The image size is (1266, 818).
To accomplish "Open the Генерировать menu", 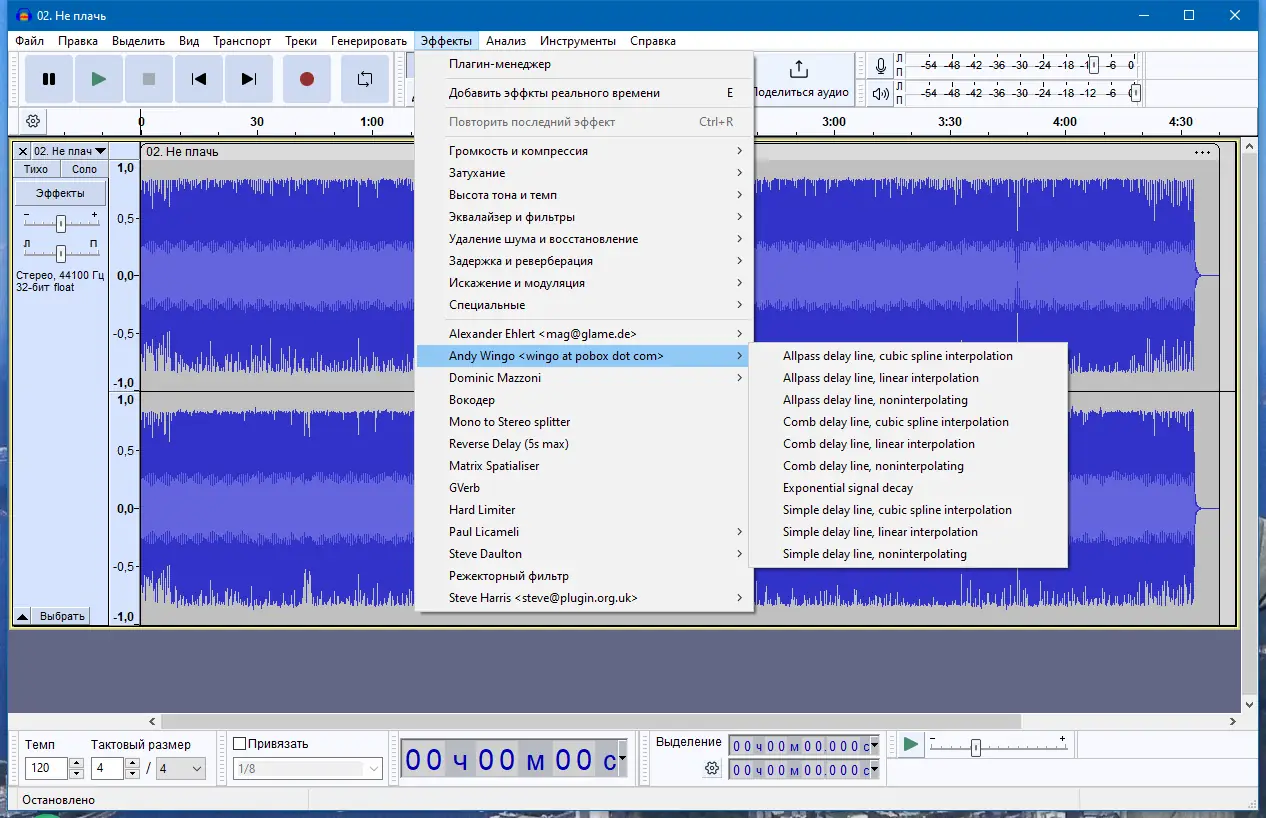I will click(x=369, y=41).
